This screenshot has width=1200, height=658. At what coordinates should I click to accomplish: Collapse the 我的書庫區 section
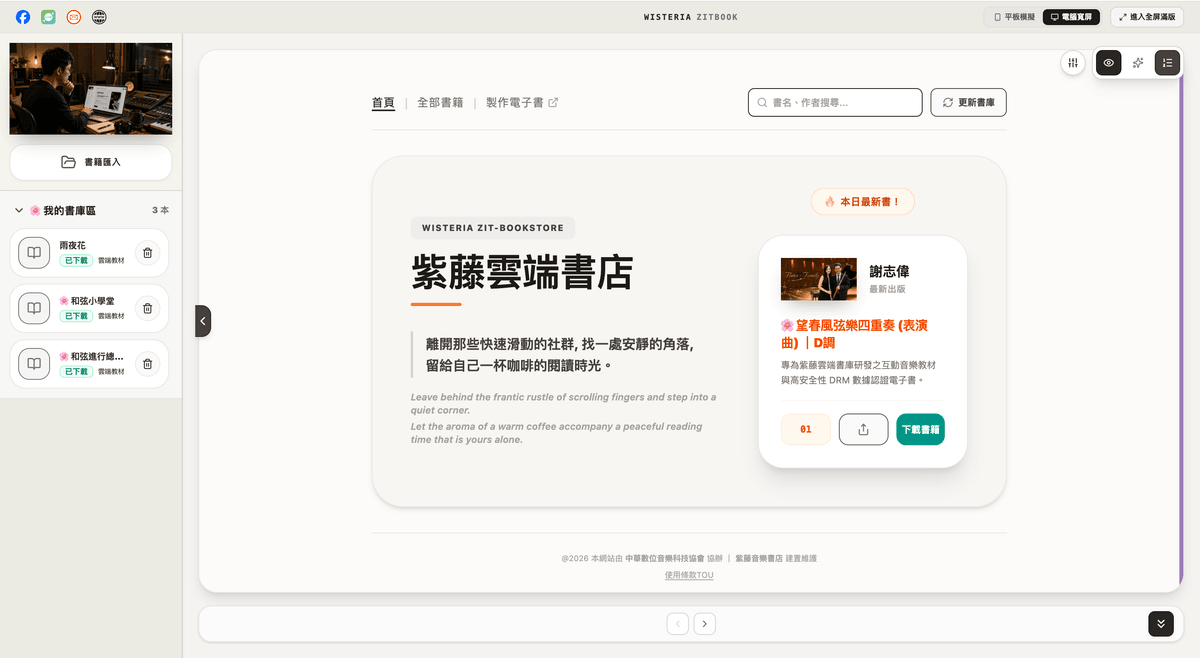[x=19, y=211]
